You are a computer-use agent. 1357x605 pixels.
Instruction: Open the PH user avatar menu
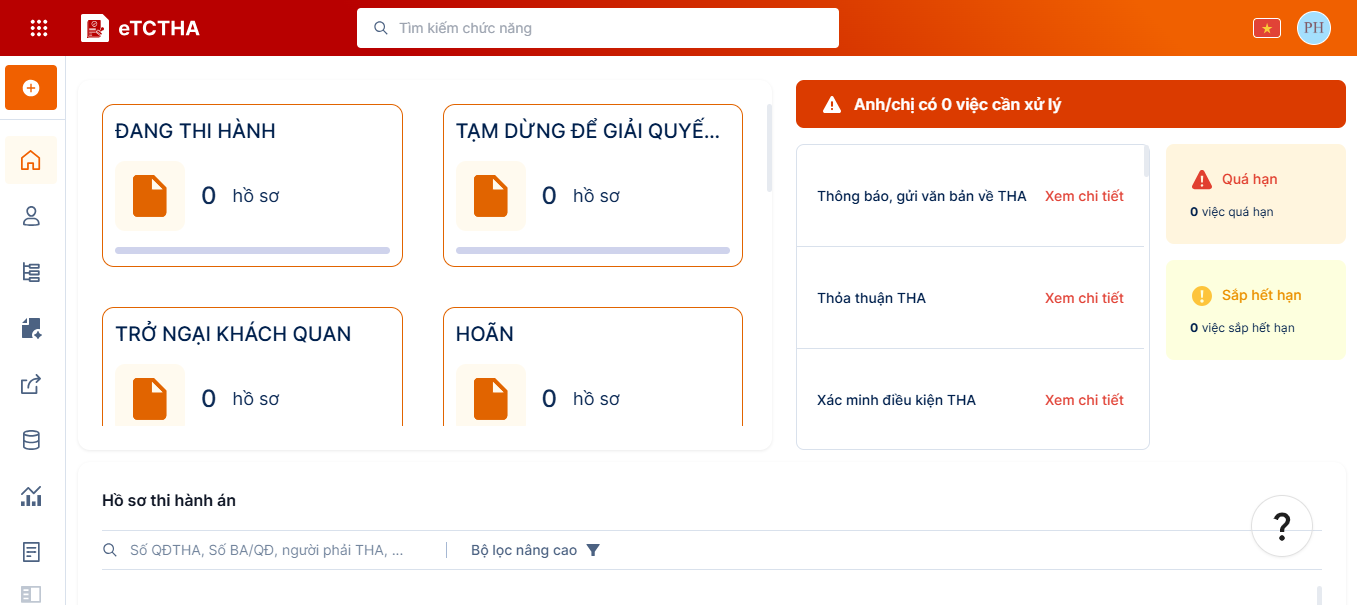click(1314, 27)
